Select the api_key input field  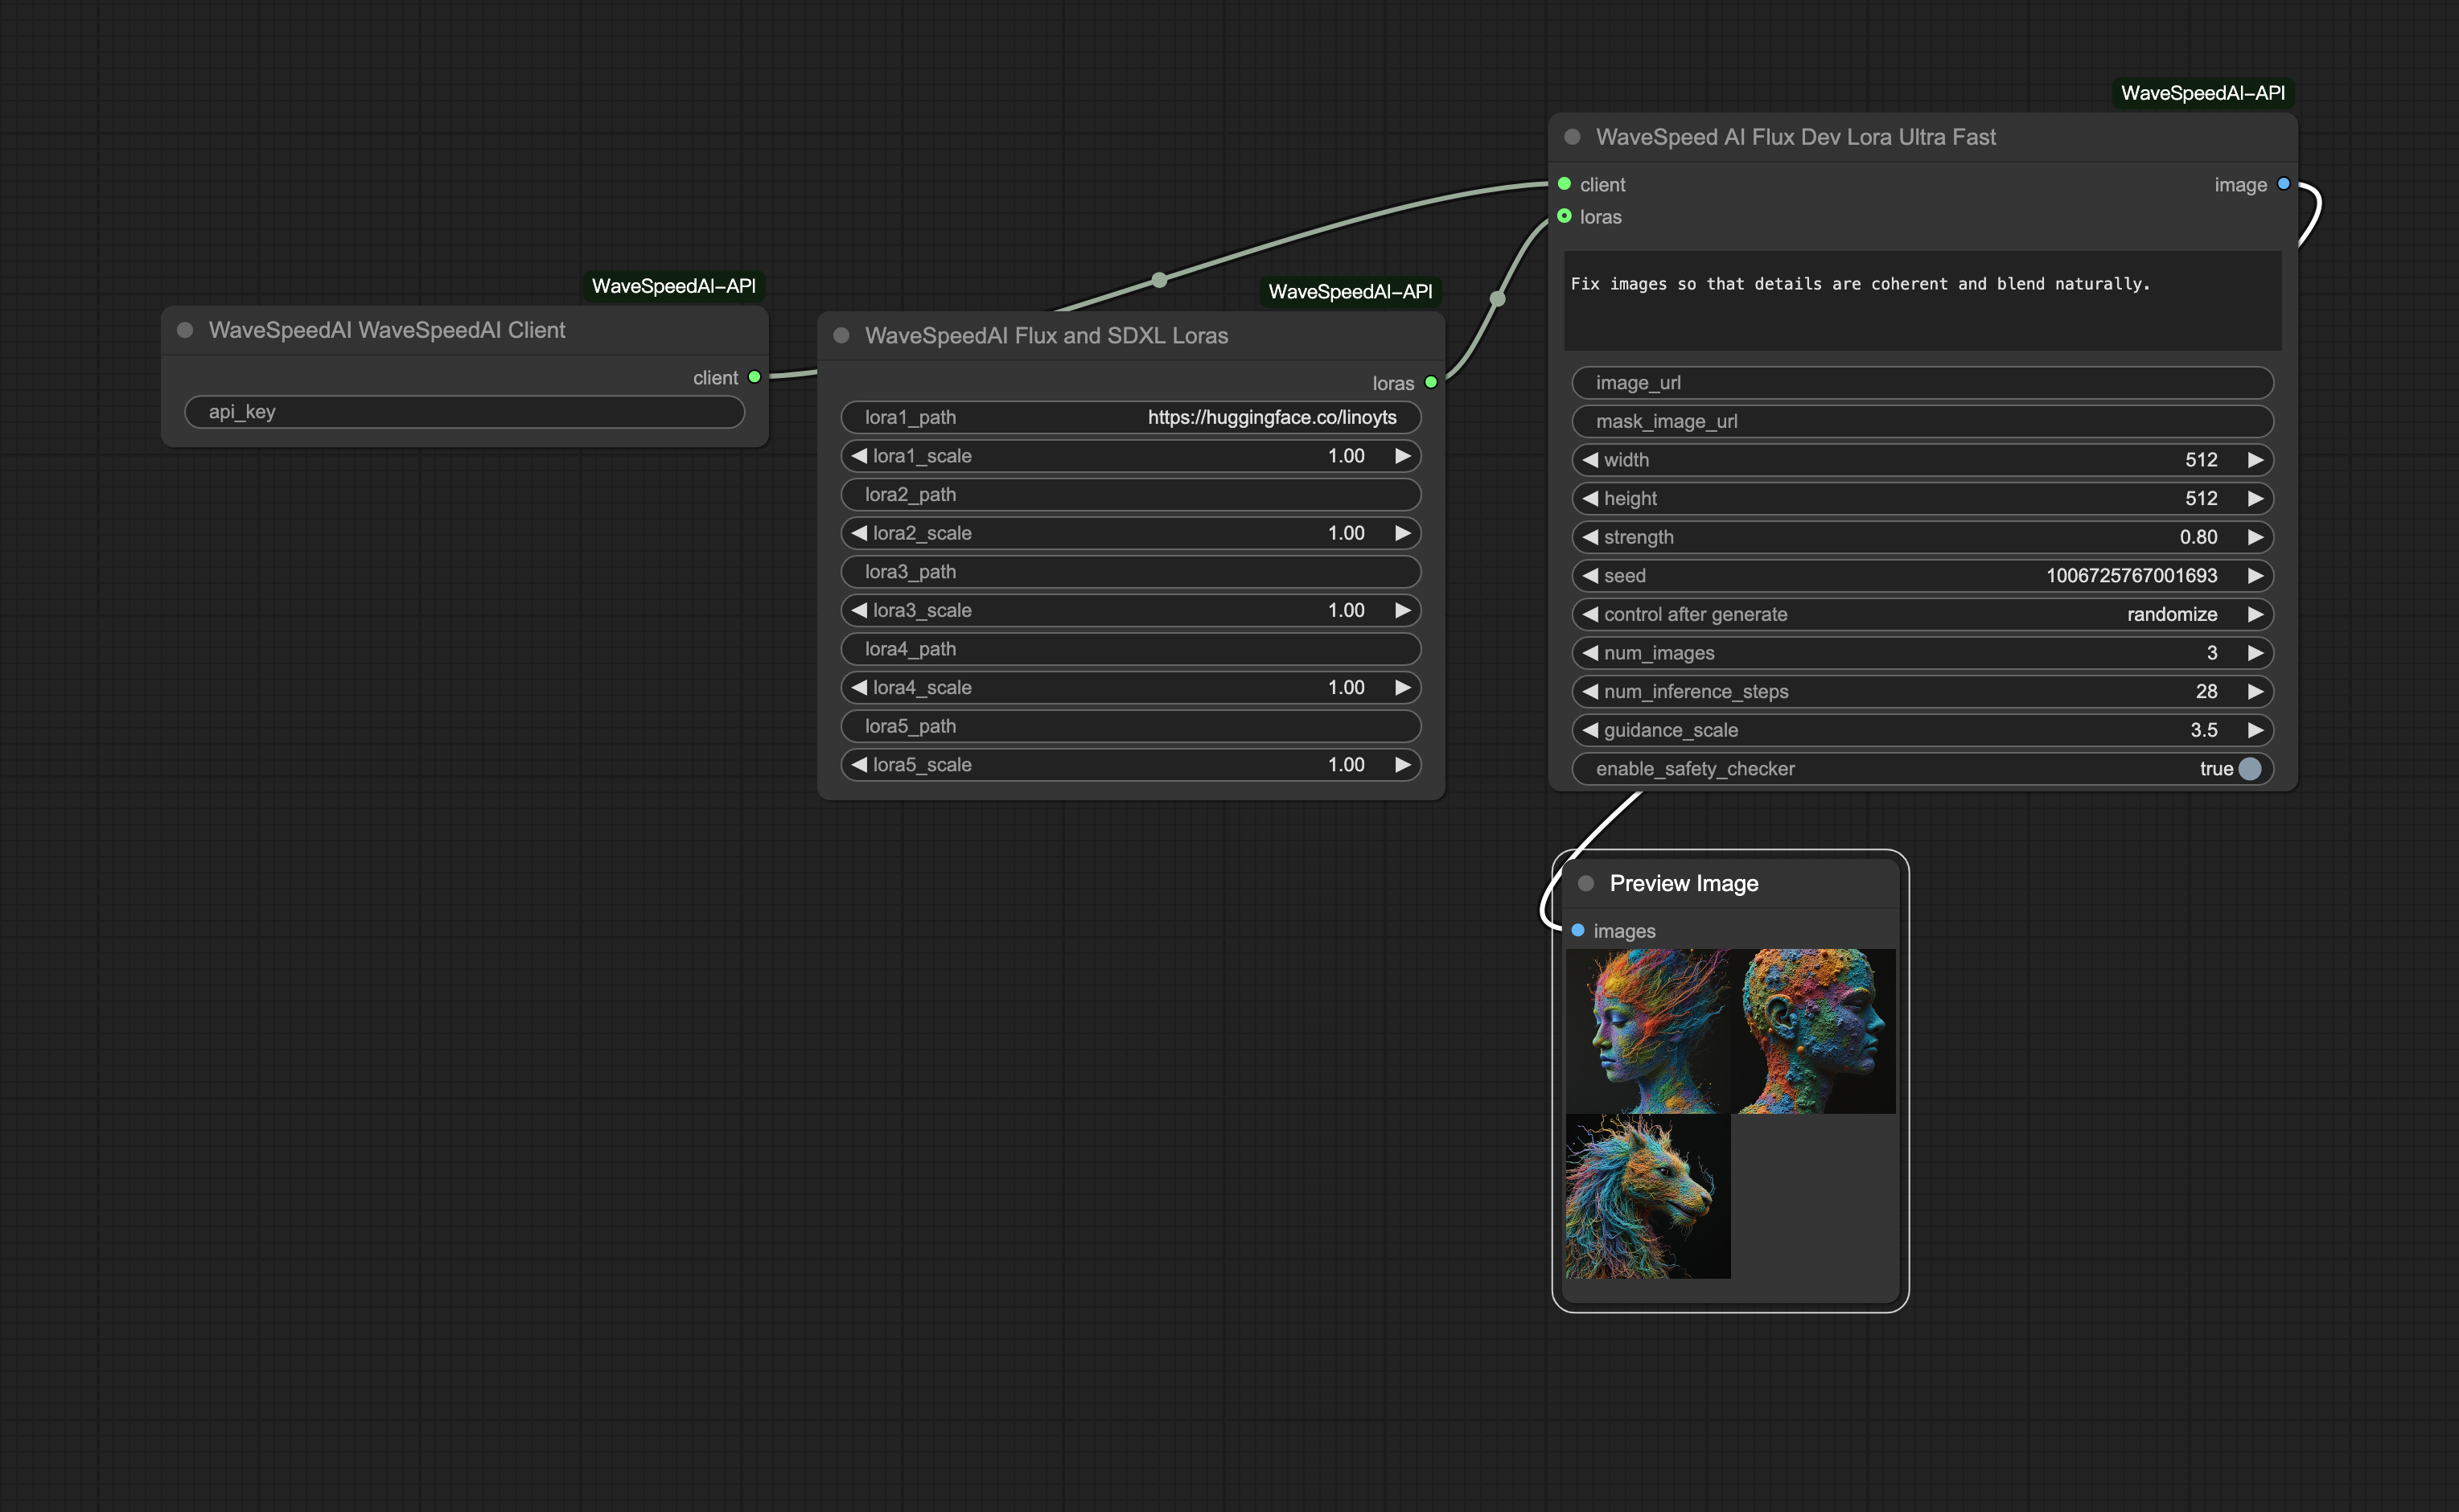point(463,411)
